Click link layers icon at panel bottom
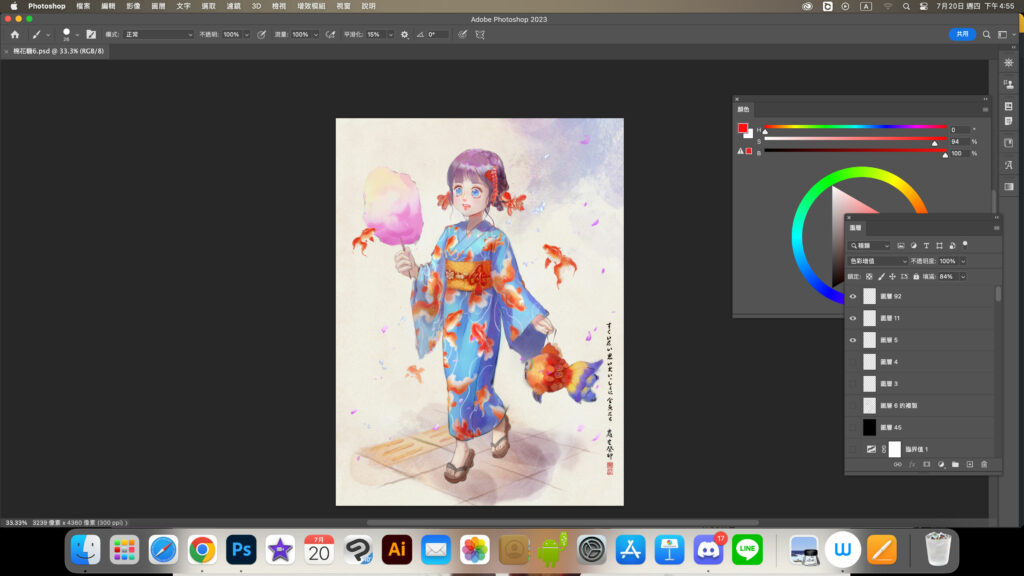The image size is (1024, 576). [897, 464]
